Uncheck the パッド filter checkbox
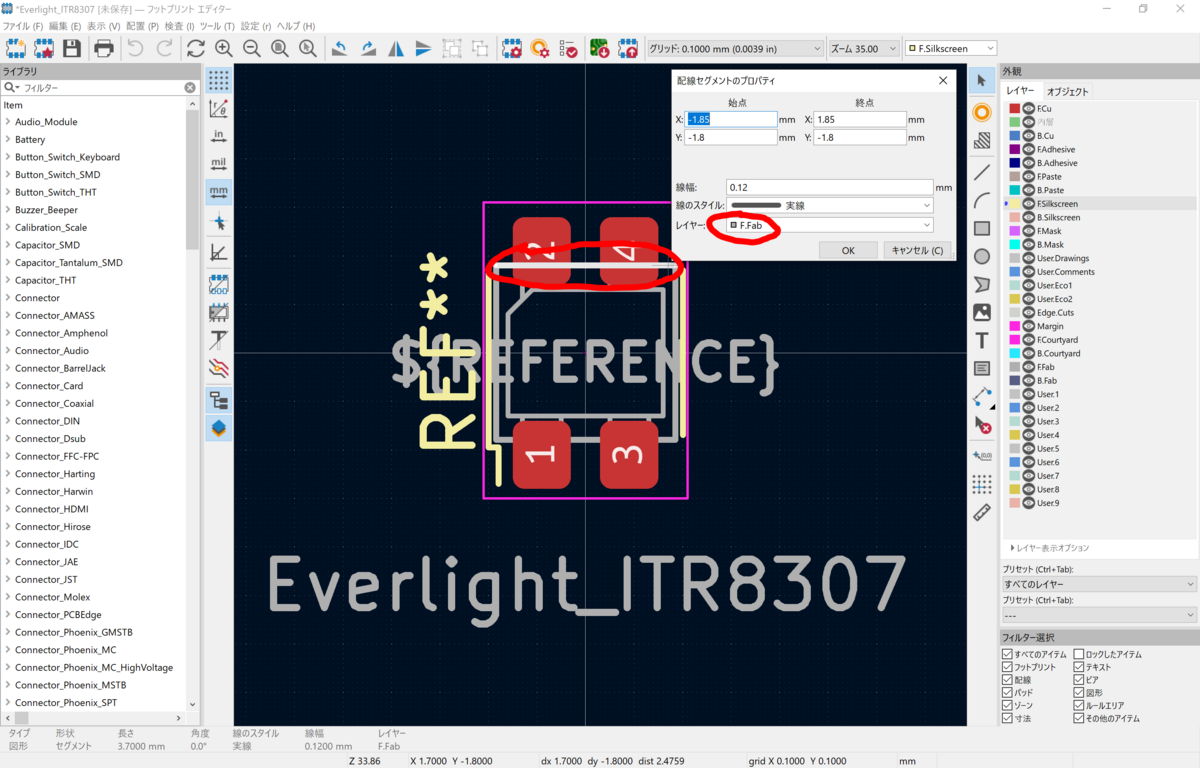This screenshot has width=1200, height=768. click(1008, 692)
